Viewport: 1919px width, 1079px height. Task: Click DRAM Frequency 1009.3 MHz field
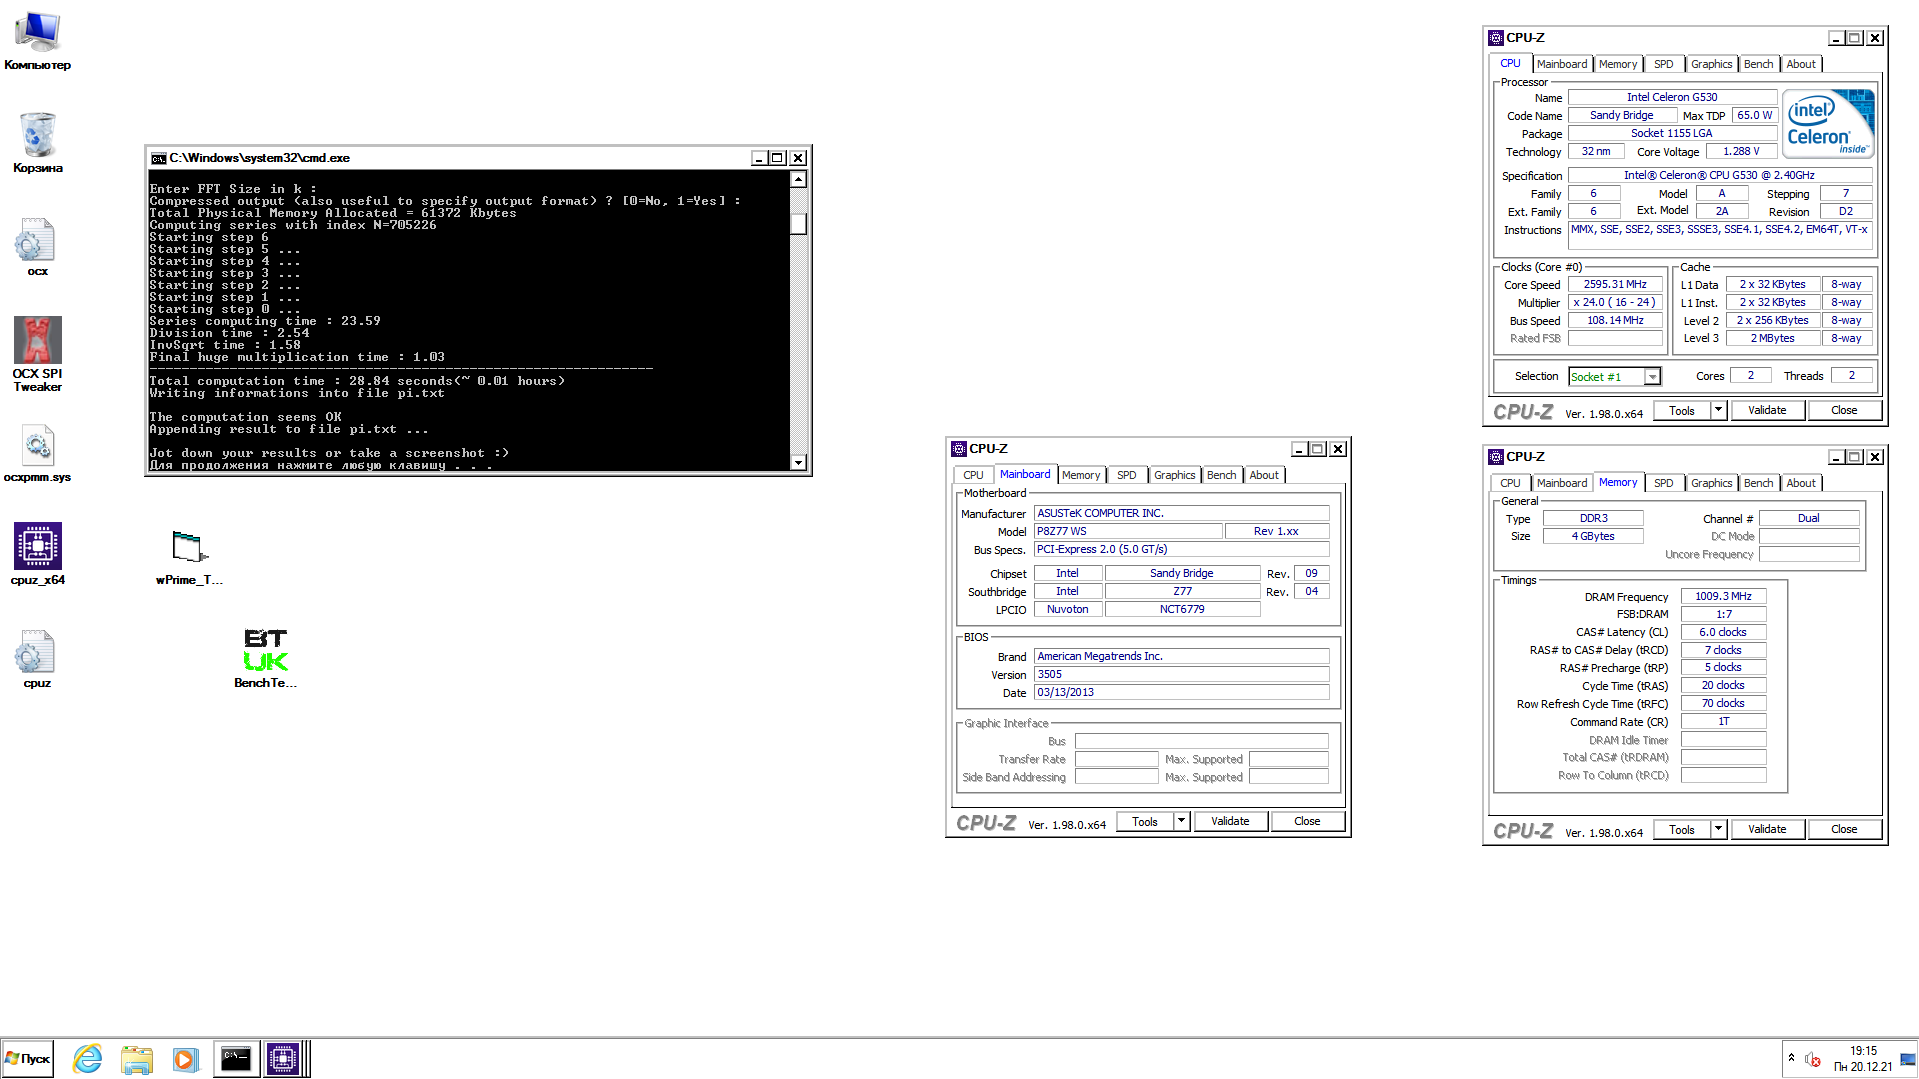coord(1723,596)
